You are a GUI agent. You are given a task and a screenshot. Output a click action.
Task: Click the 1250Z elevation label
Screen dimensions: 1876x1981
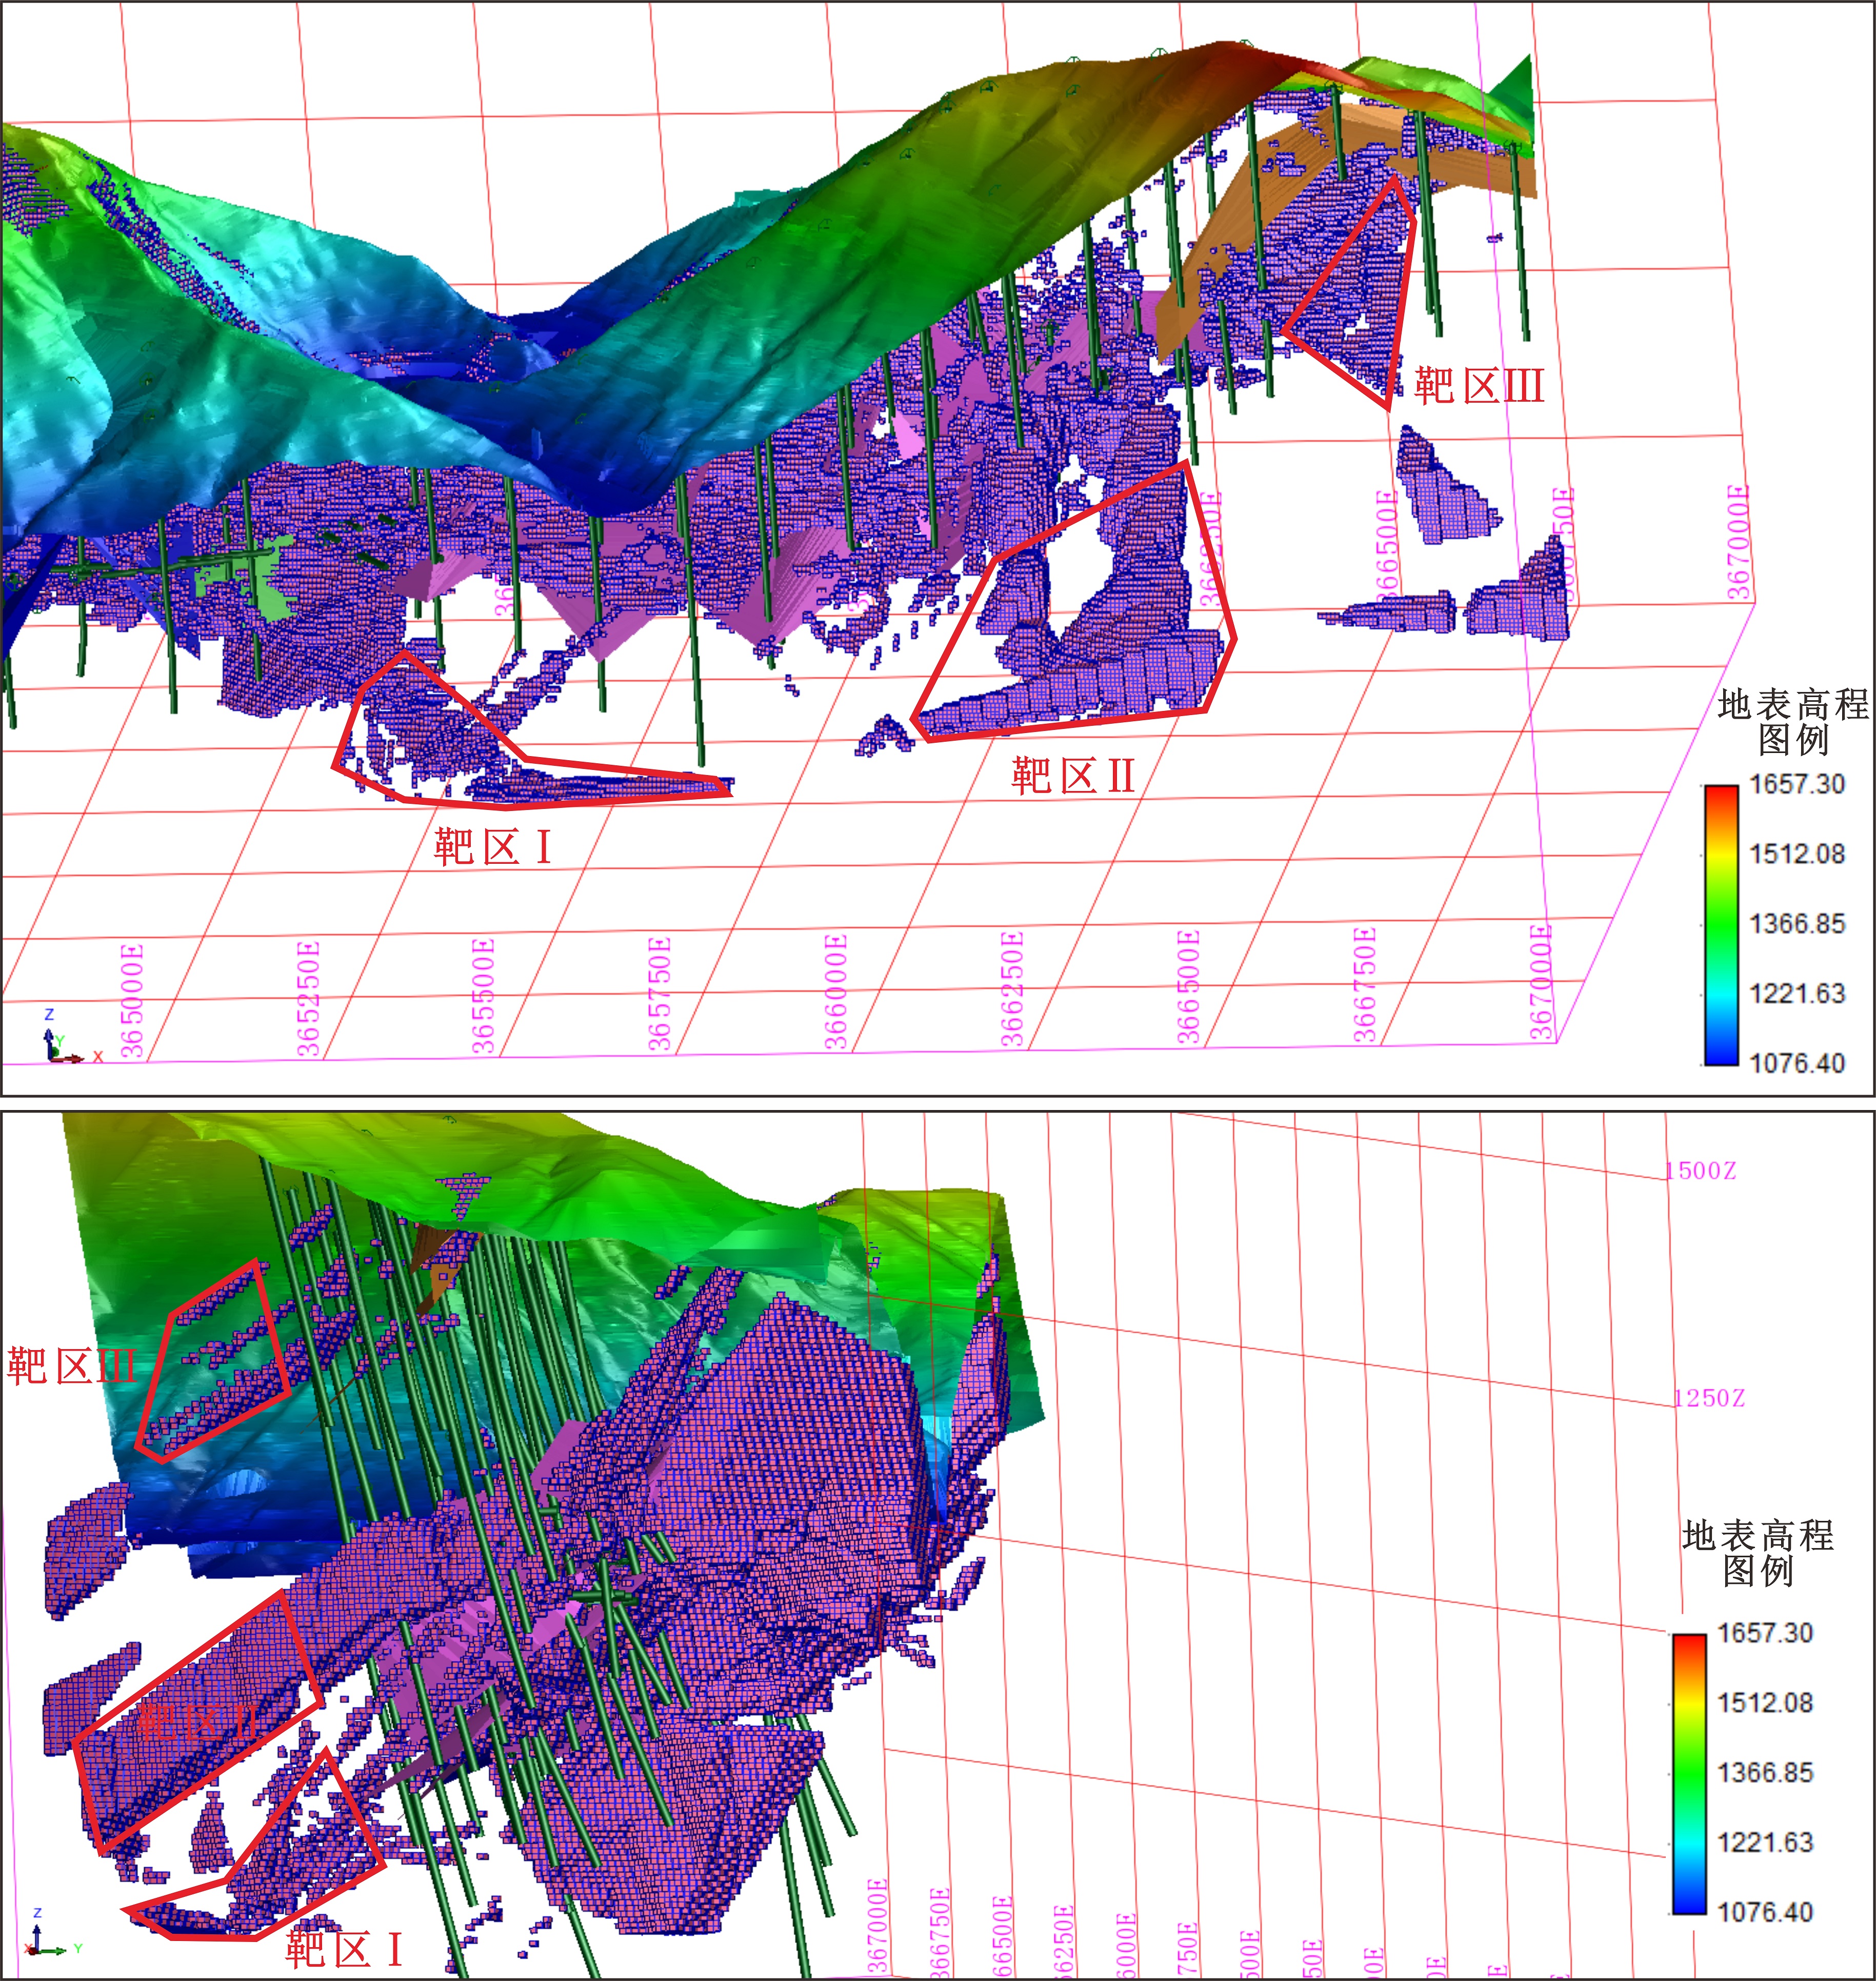point(1709,1398)
